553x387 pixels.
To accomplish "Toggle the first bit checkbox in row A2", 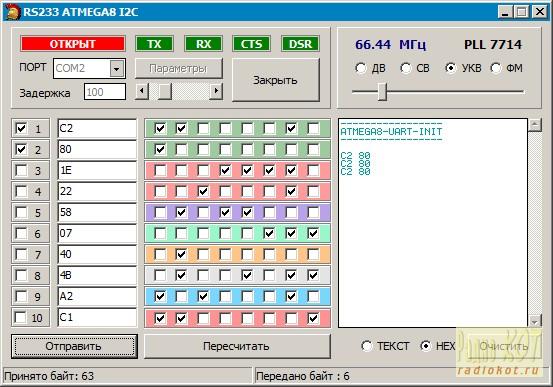I will (160, 296).
